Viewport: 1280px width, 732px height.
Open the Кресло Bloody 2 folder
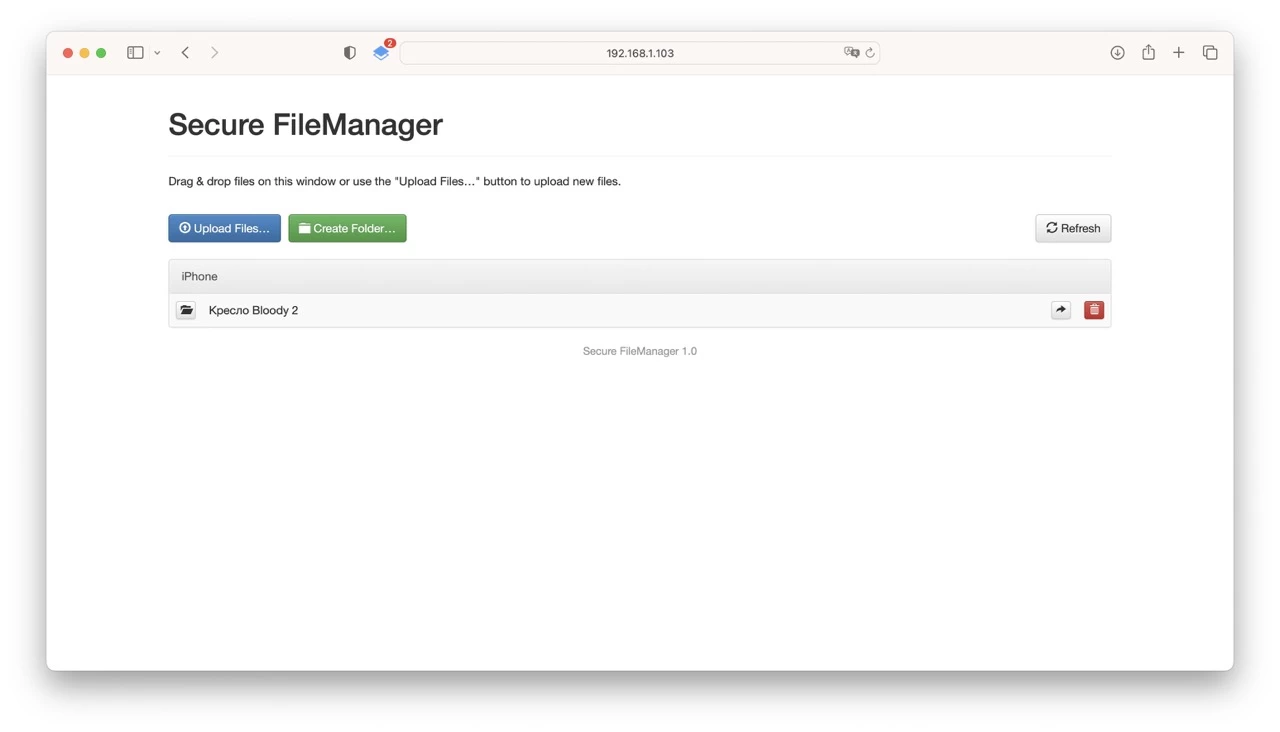pyautogui.click(x=253, y=310)
